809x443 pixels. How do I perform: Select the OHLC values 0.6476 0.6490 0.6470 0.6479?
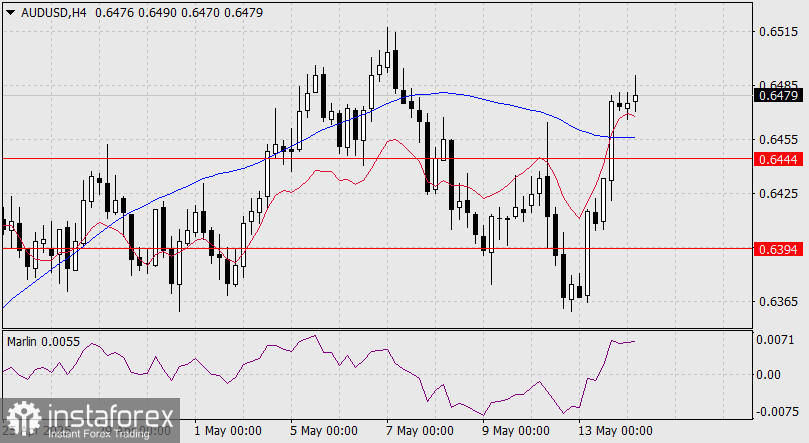pos(179,13)
